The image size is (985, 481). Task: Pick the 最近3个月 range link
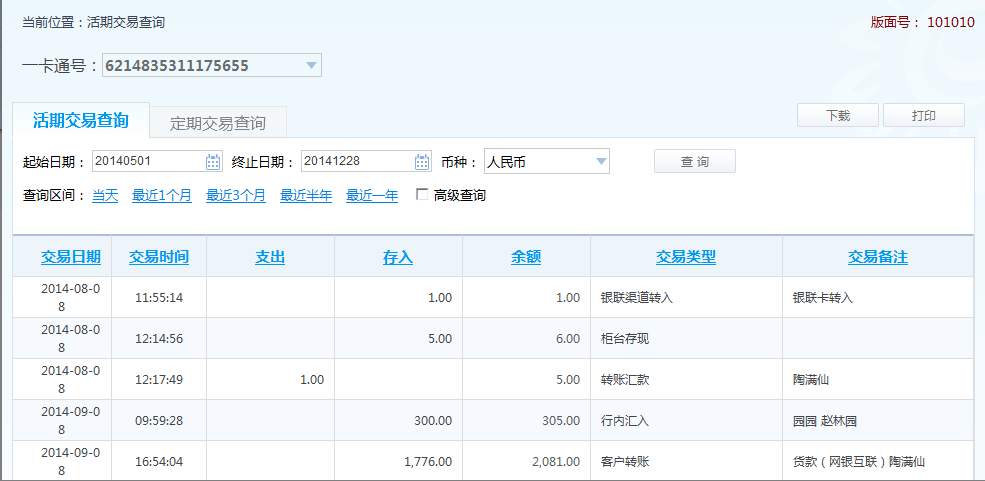click(236, 196)
